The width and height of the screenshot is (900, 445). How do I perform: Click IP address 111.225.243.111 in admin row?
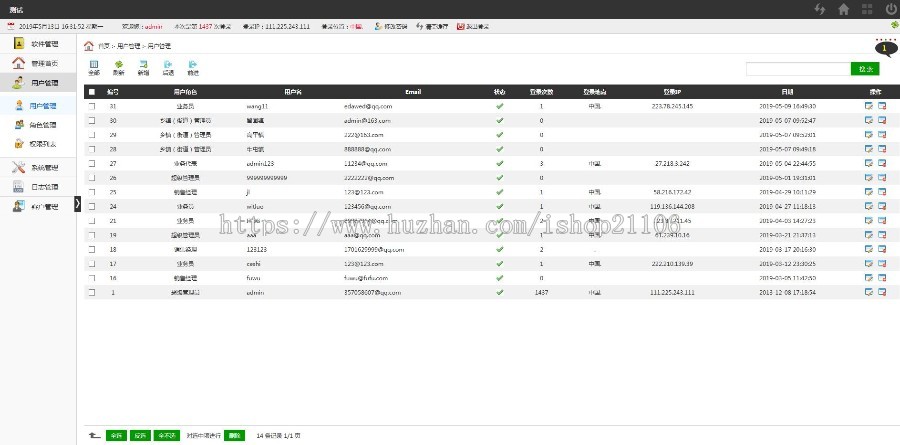(672, 293)
